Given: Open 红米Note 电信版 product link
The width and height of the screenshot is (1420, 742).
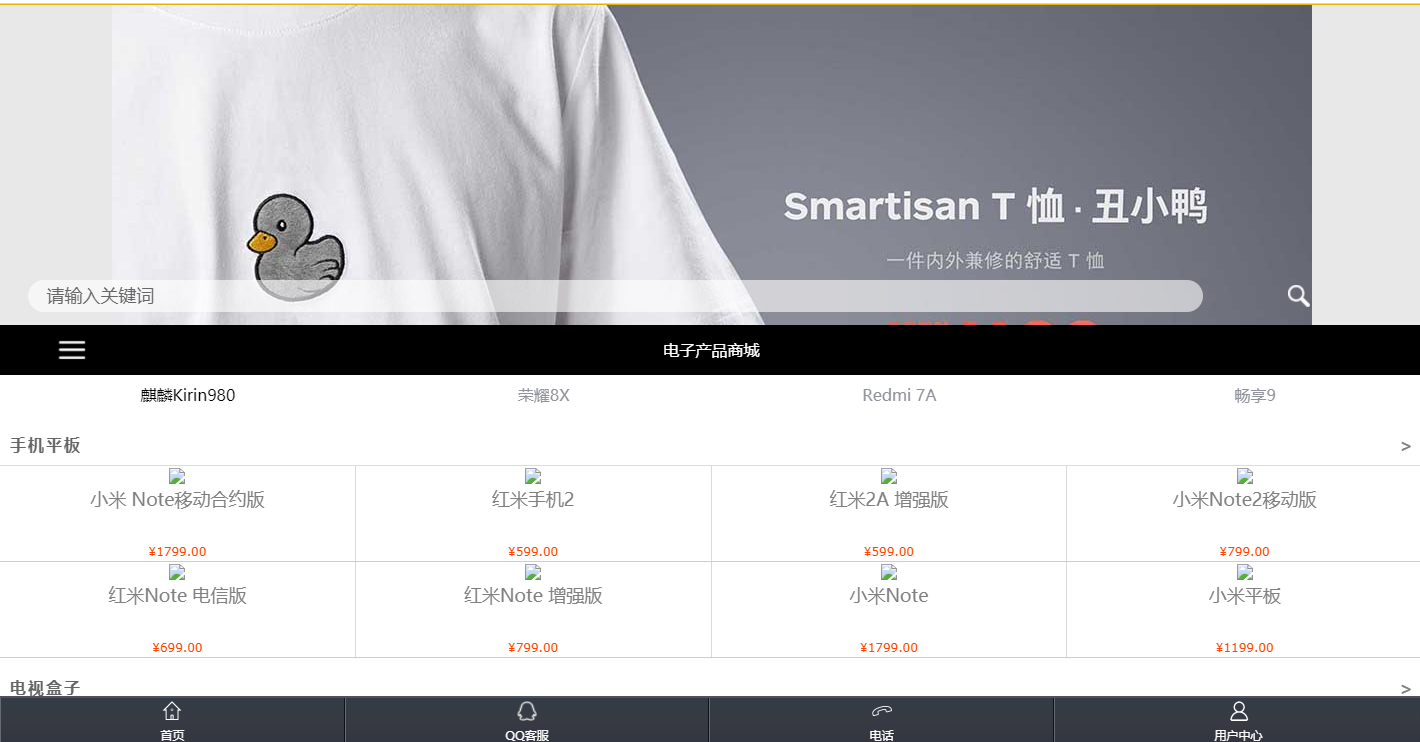Looking at the screenshot, I should [x=178, y=595].
